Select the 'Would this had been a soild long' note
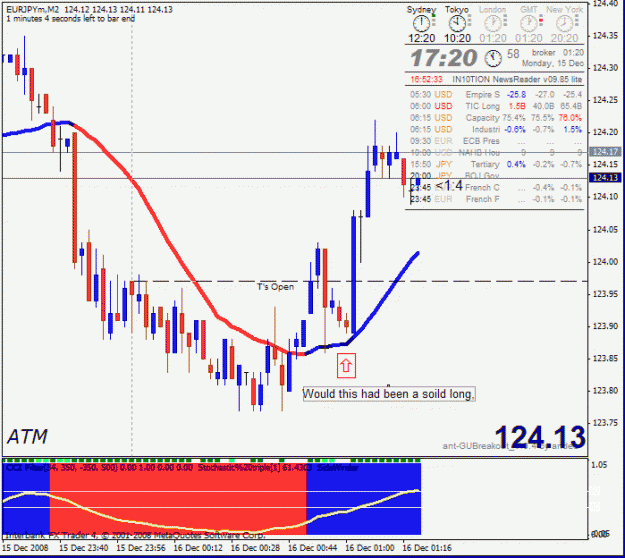 tap(389, 394)
